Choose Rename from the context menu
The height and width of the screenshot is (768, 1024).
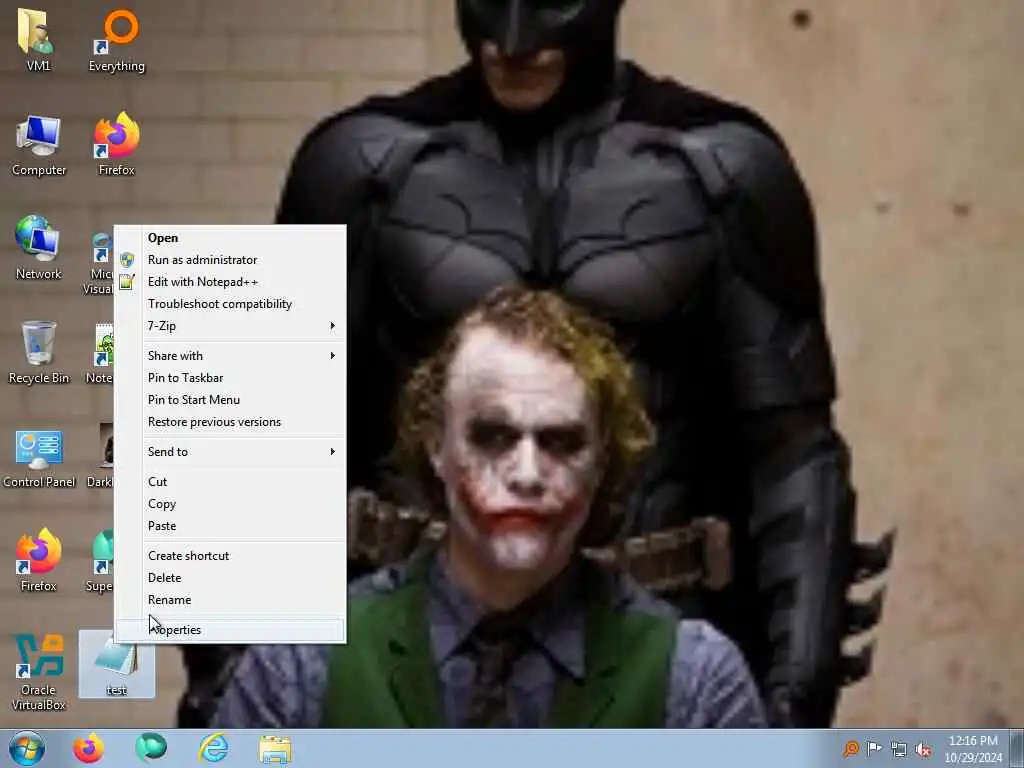(x=231, y=600)
